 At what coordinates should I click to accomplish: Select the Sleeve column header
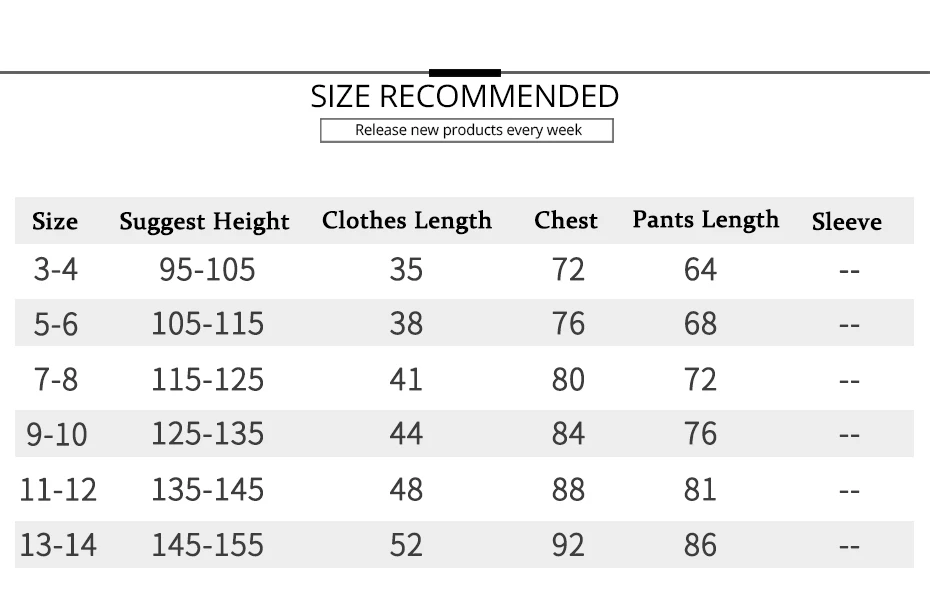pyautogui.click(x=846, y=222)
